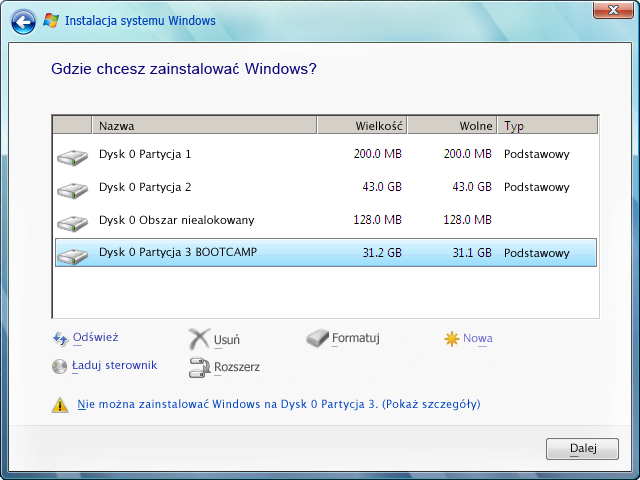
Task: Click the Ładuj sterownik CD icon
Action: point(59,366)
